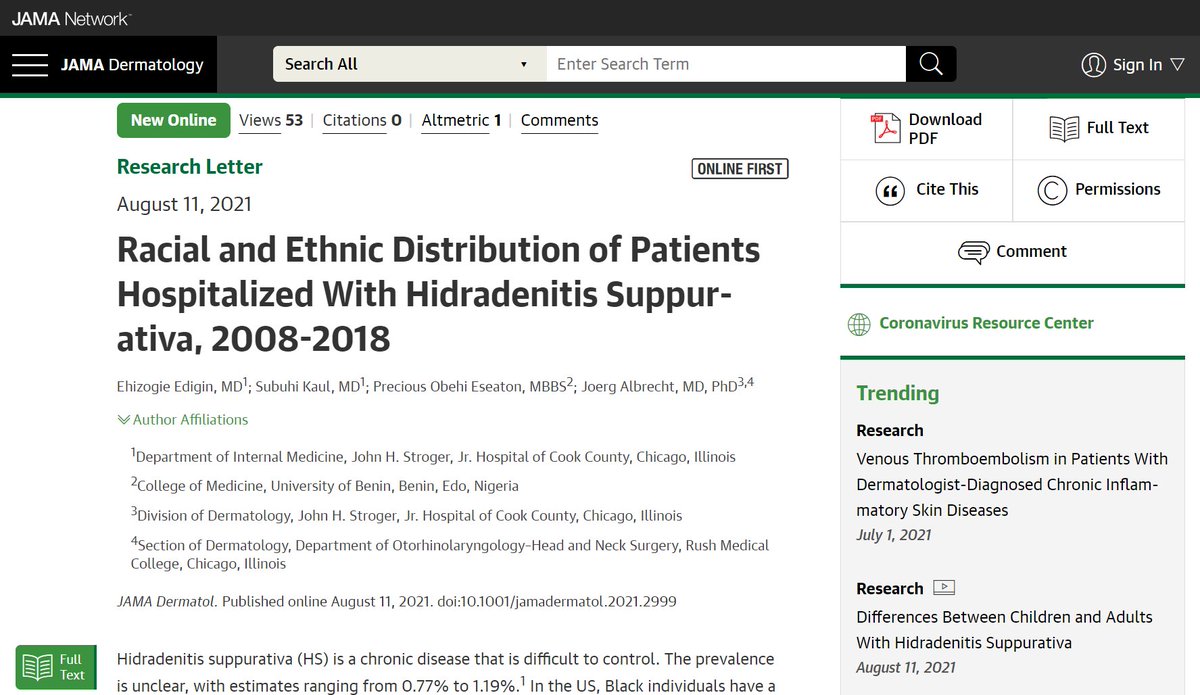Click the Online First badge
Screen dimensions: 1200x695
pyautogui.click(x=740, y=169)
